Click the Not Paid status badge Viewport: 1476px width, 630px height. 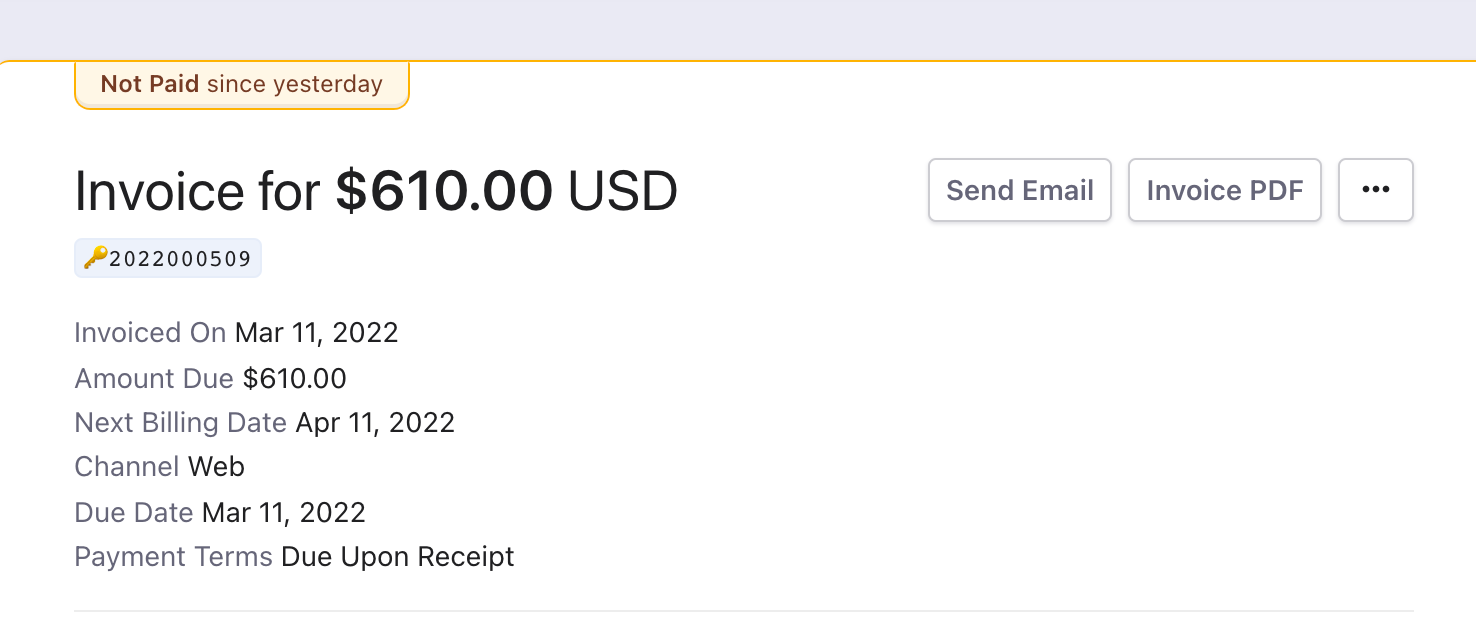(241, 84)
